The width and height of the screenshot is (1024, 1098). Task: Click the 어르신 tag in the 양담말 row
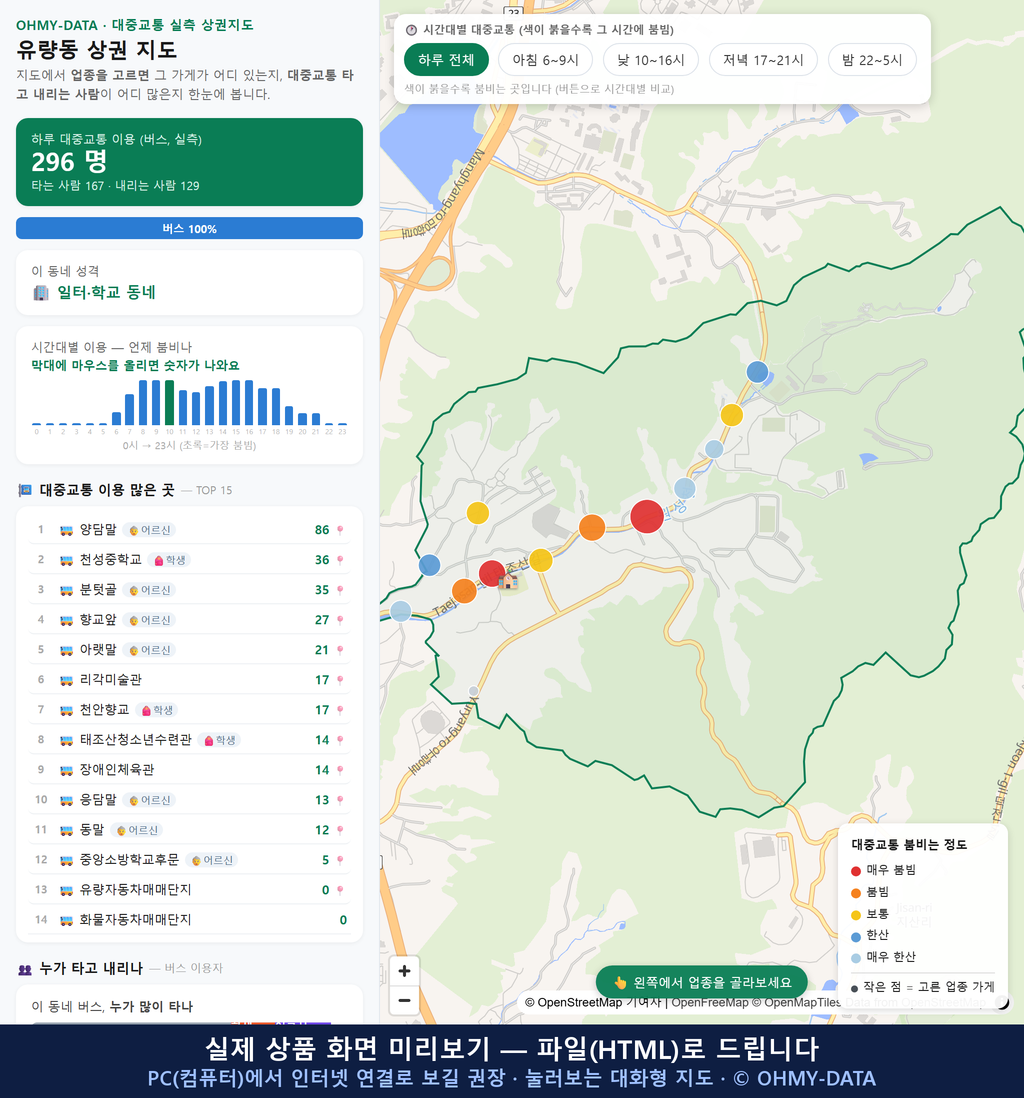pyautogui.click(x=149, y=530)
